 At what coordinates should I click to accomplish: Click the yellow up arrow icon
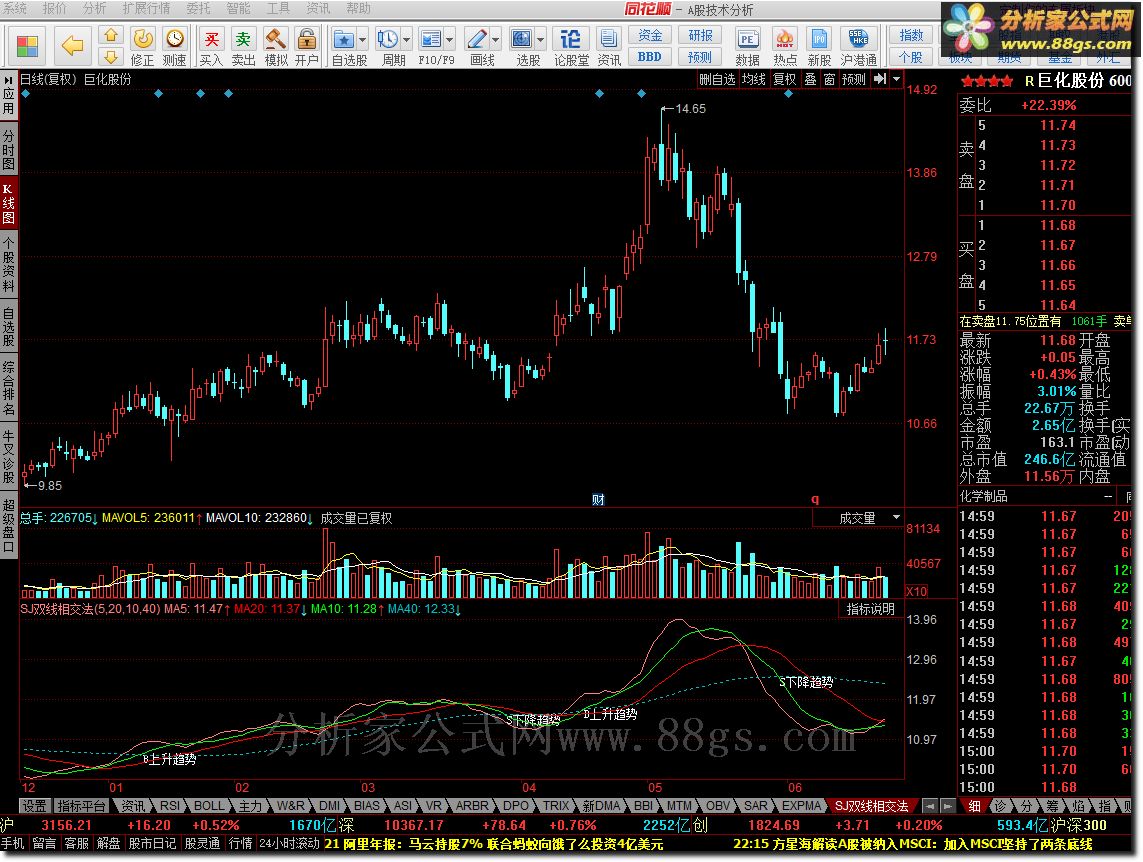[x=110, y=35]
